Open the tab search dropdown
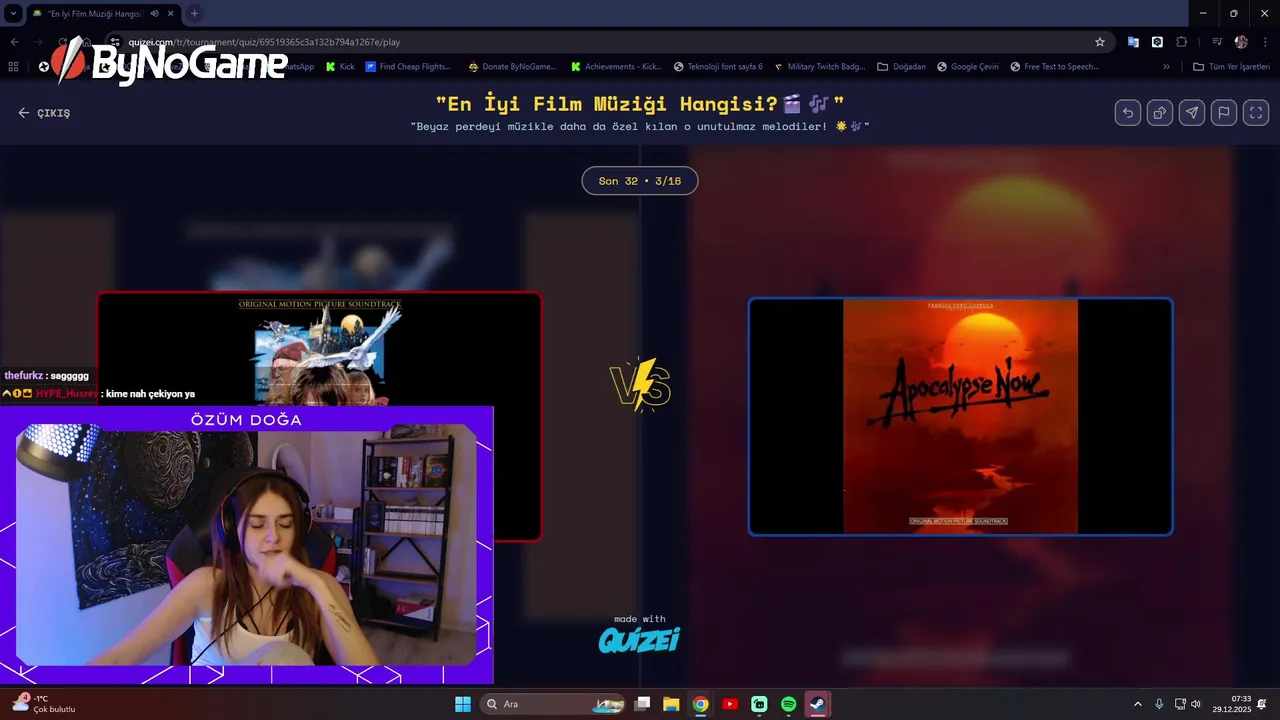This screenshot has height=720, width=1280. pyautogui.click(x=13, y=14)
